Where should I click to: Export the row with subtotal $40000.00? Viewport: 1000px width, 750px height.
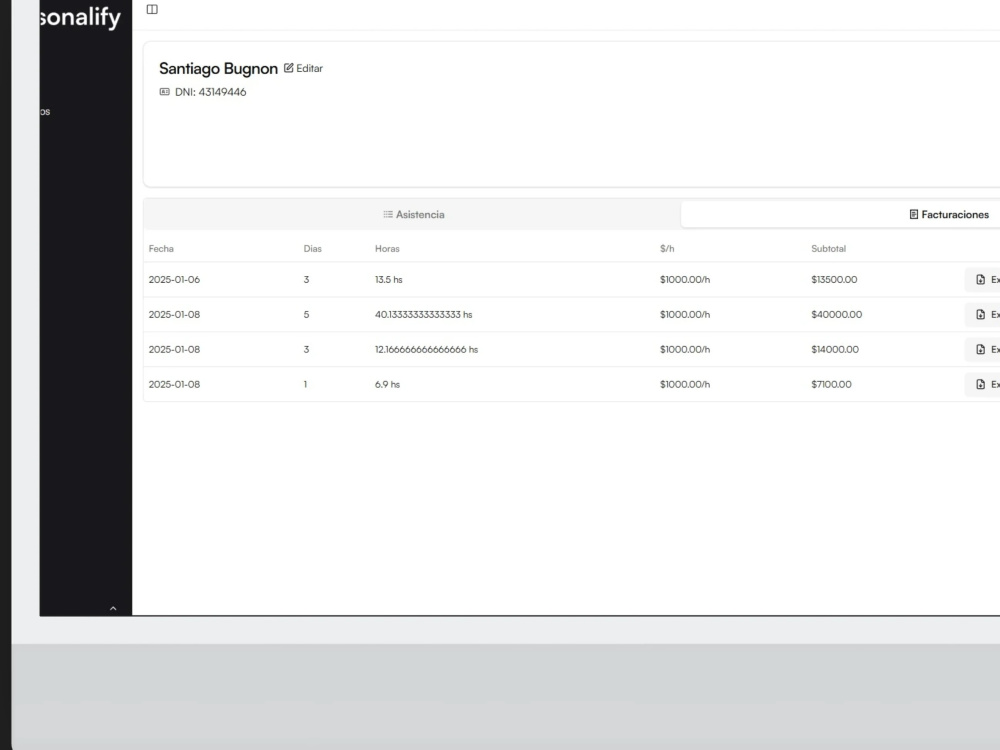click(x=983, y=314)
